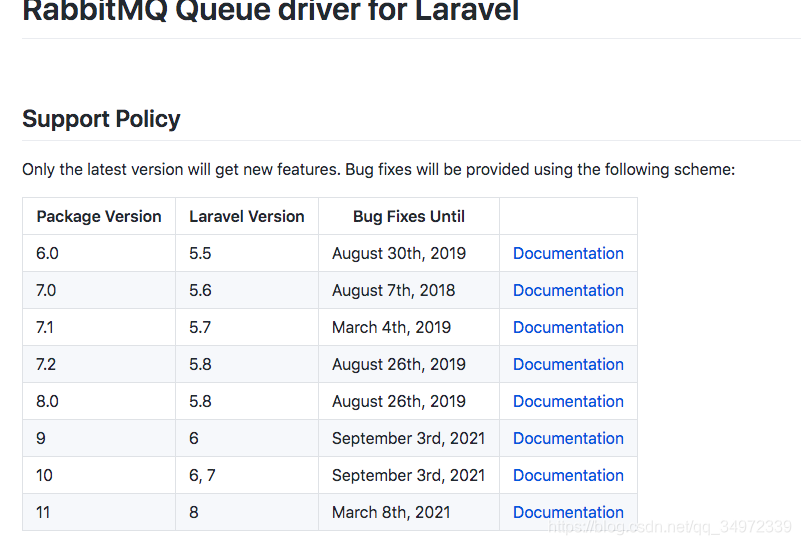
Task: Open Documentation link for package version 6.0
Action: point(568,253)
